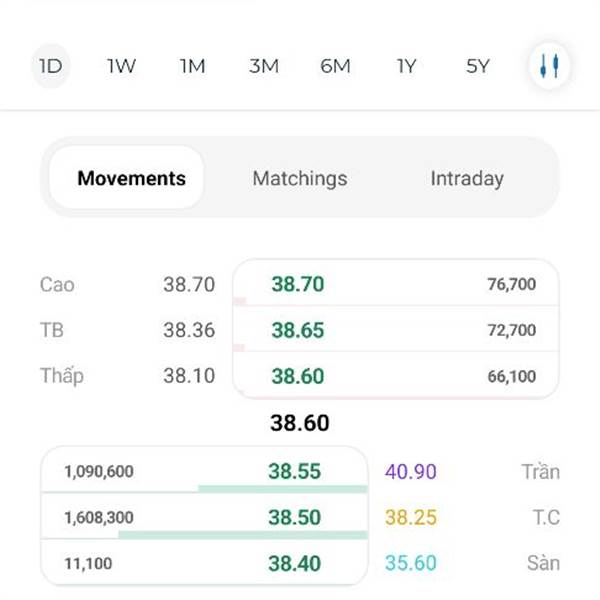Choose the 5Y chart period

[x=478, y=66]
